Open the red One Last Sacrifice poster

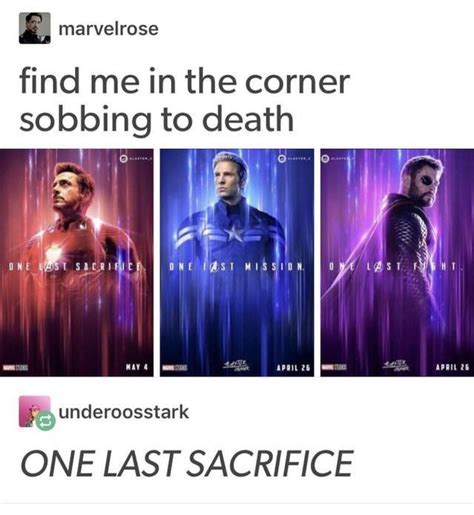[x=77, y=263]
